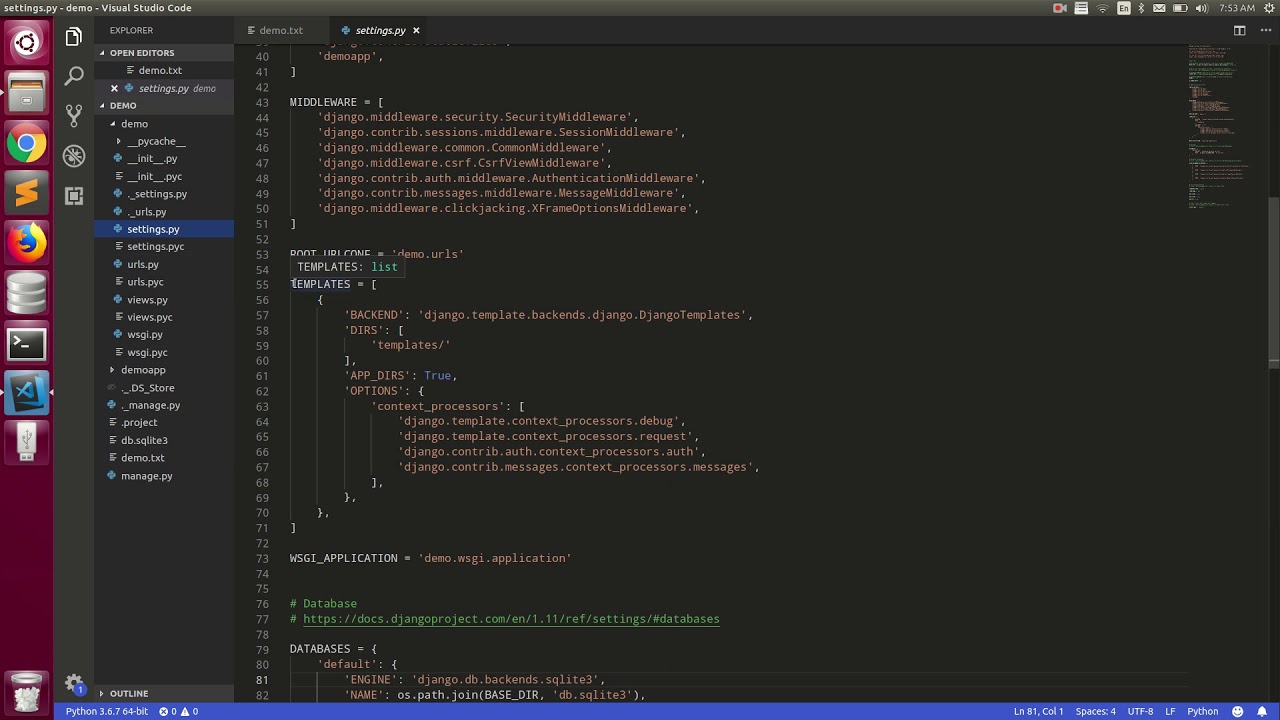Open notifications bell in status bar
This screenshot has height=720, width=1280.
point(1263,711)
